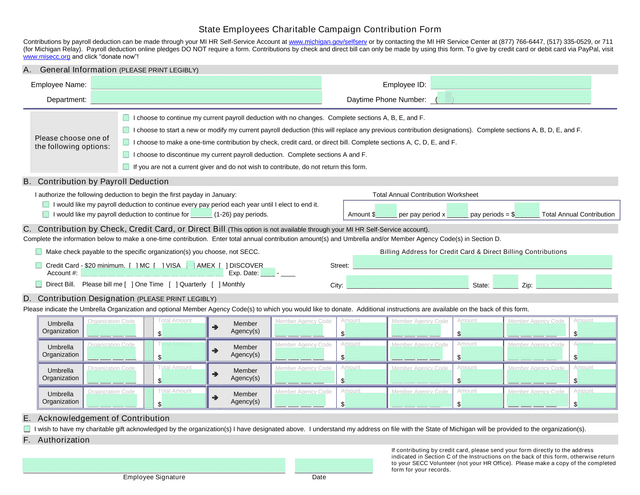Click the F. Authorization heading
This screenshot has height=495, width=640.
(x=56, y=440)
